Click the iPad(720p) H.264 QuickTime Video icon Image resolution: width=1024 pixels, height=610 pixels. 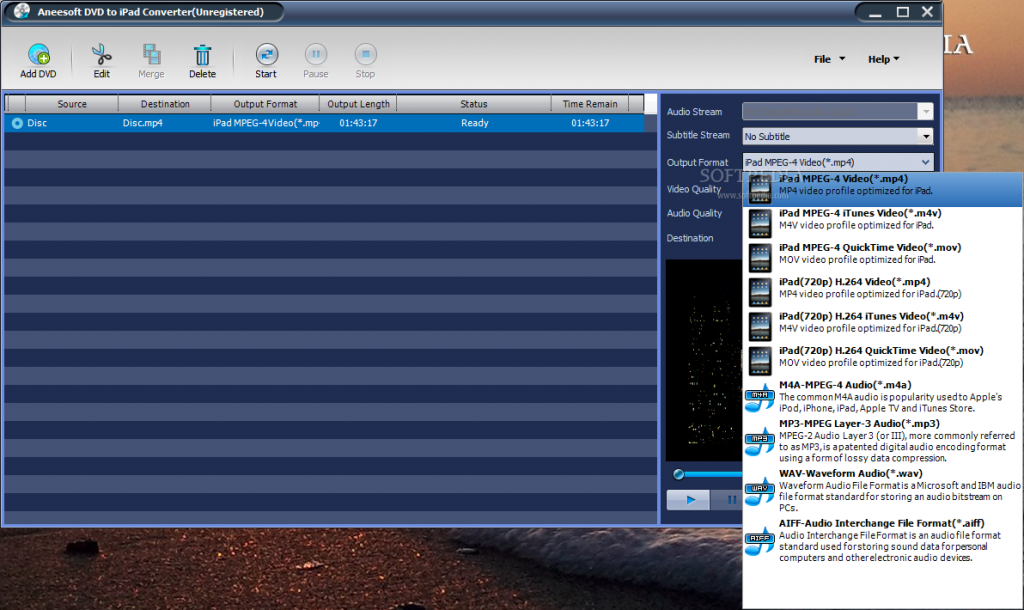pyautogui.click(x=760, y=361)
